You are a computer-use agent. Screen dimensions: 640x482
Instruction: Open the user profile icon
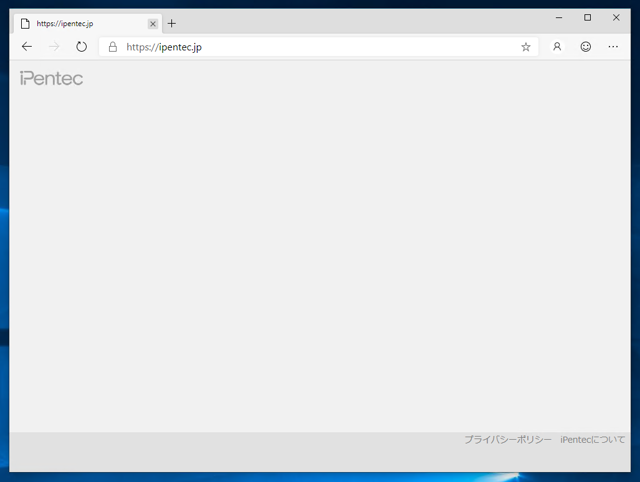557,47
